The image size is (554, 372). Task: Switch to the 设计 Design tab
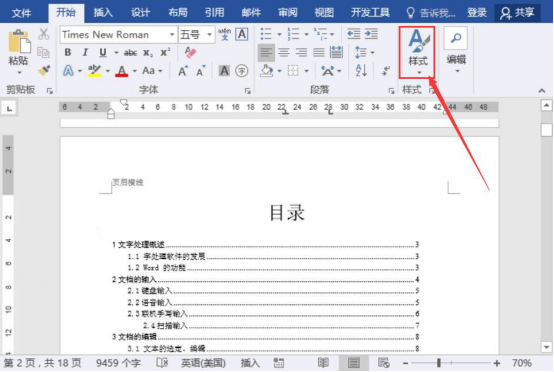coord(141,13)
